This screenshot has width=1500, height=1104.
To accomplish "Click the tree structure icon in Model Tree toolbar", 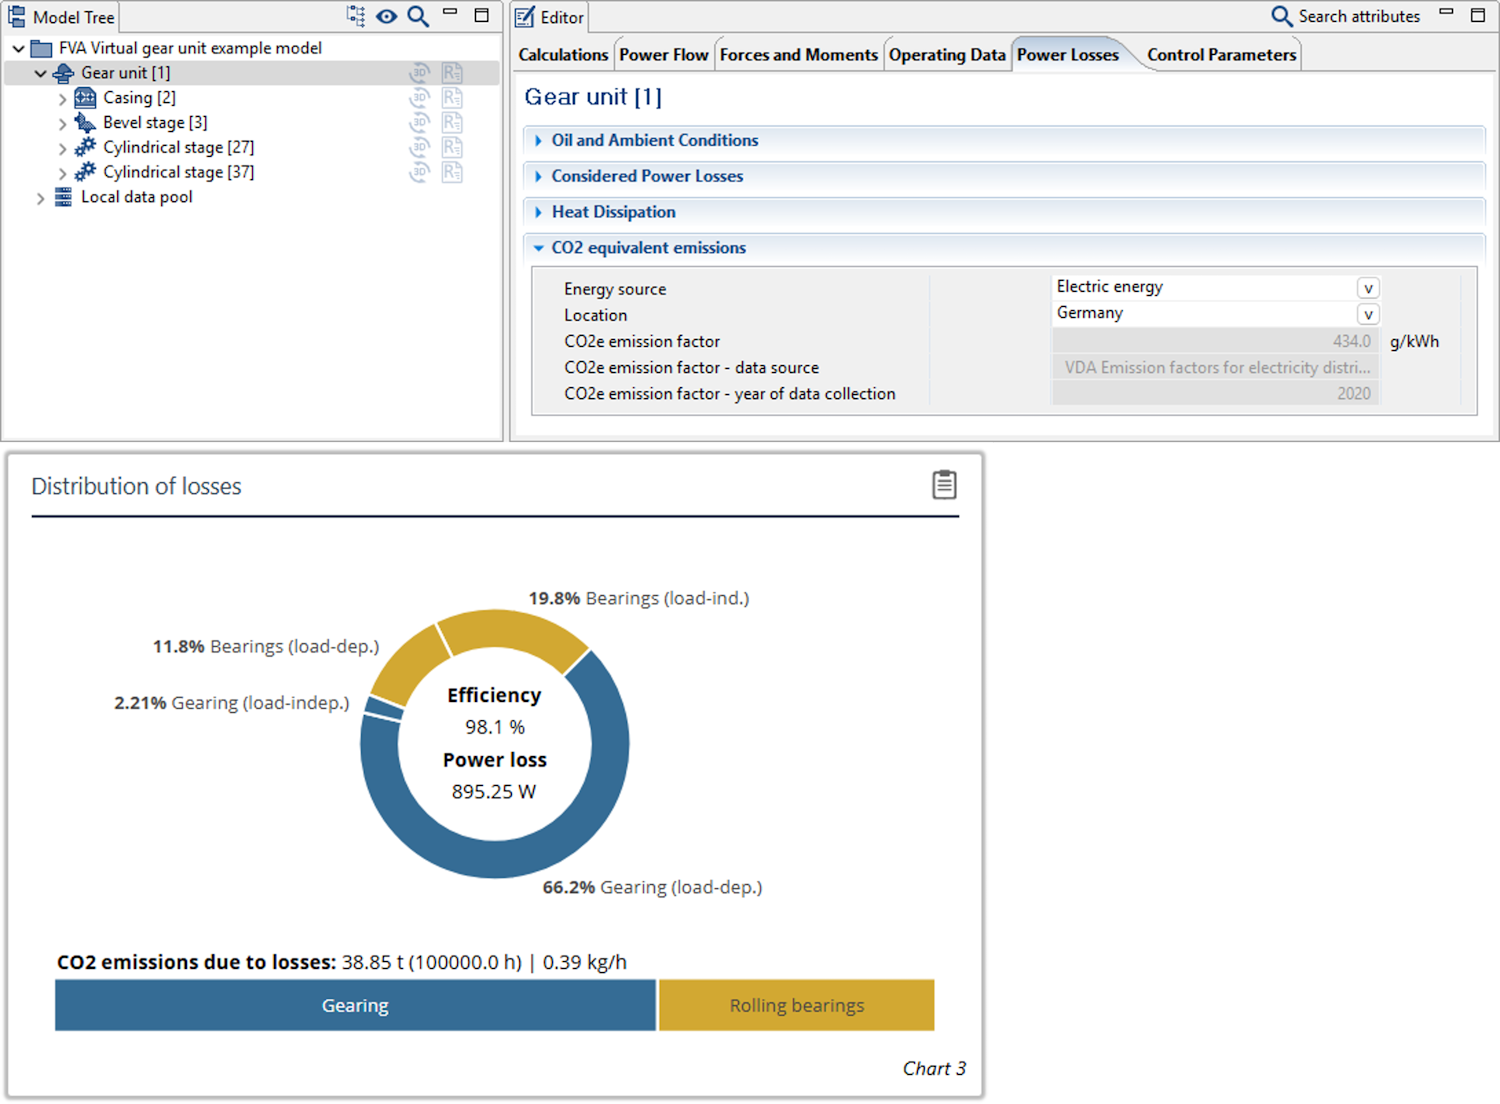I will coord(356,16).
